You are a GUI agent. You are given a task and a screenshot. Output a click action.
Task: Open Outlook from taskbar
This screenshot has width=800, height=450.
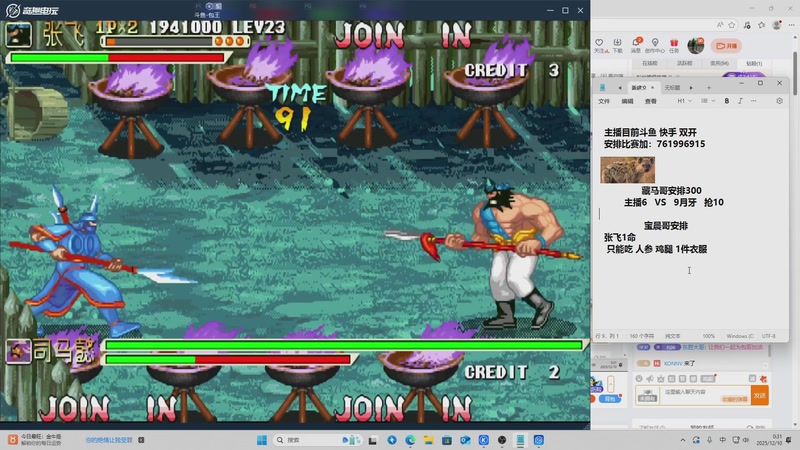(465, 440)
